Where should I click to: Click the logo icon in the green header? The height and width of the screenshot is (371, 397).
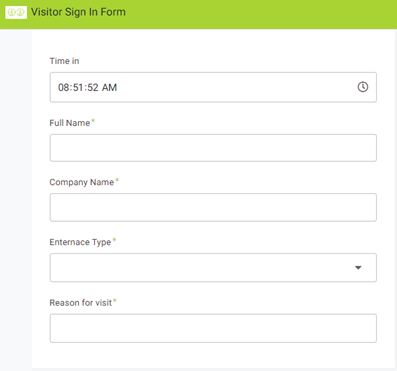point(16,13)
